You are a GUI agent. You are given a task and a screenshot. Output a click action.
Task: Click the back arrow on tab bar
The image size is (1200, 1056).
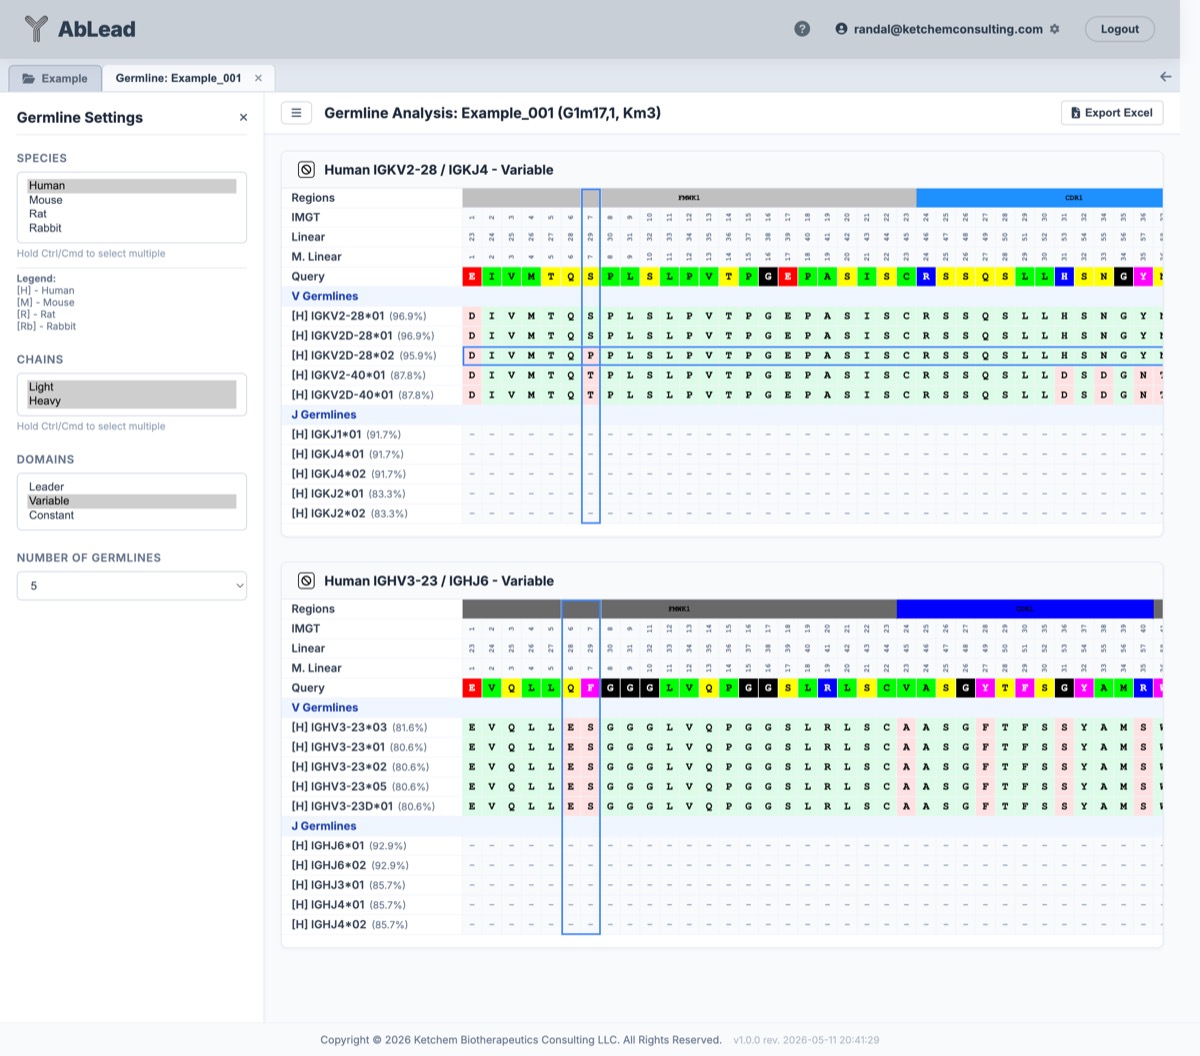1165,77
